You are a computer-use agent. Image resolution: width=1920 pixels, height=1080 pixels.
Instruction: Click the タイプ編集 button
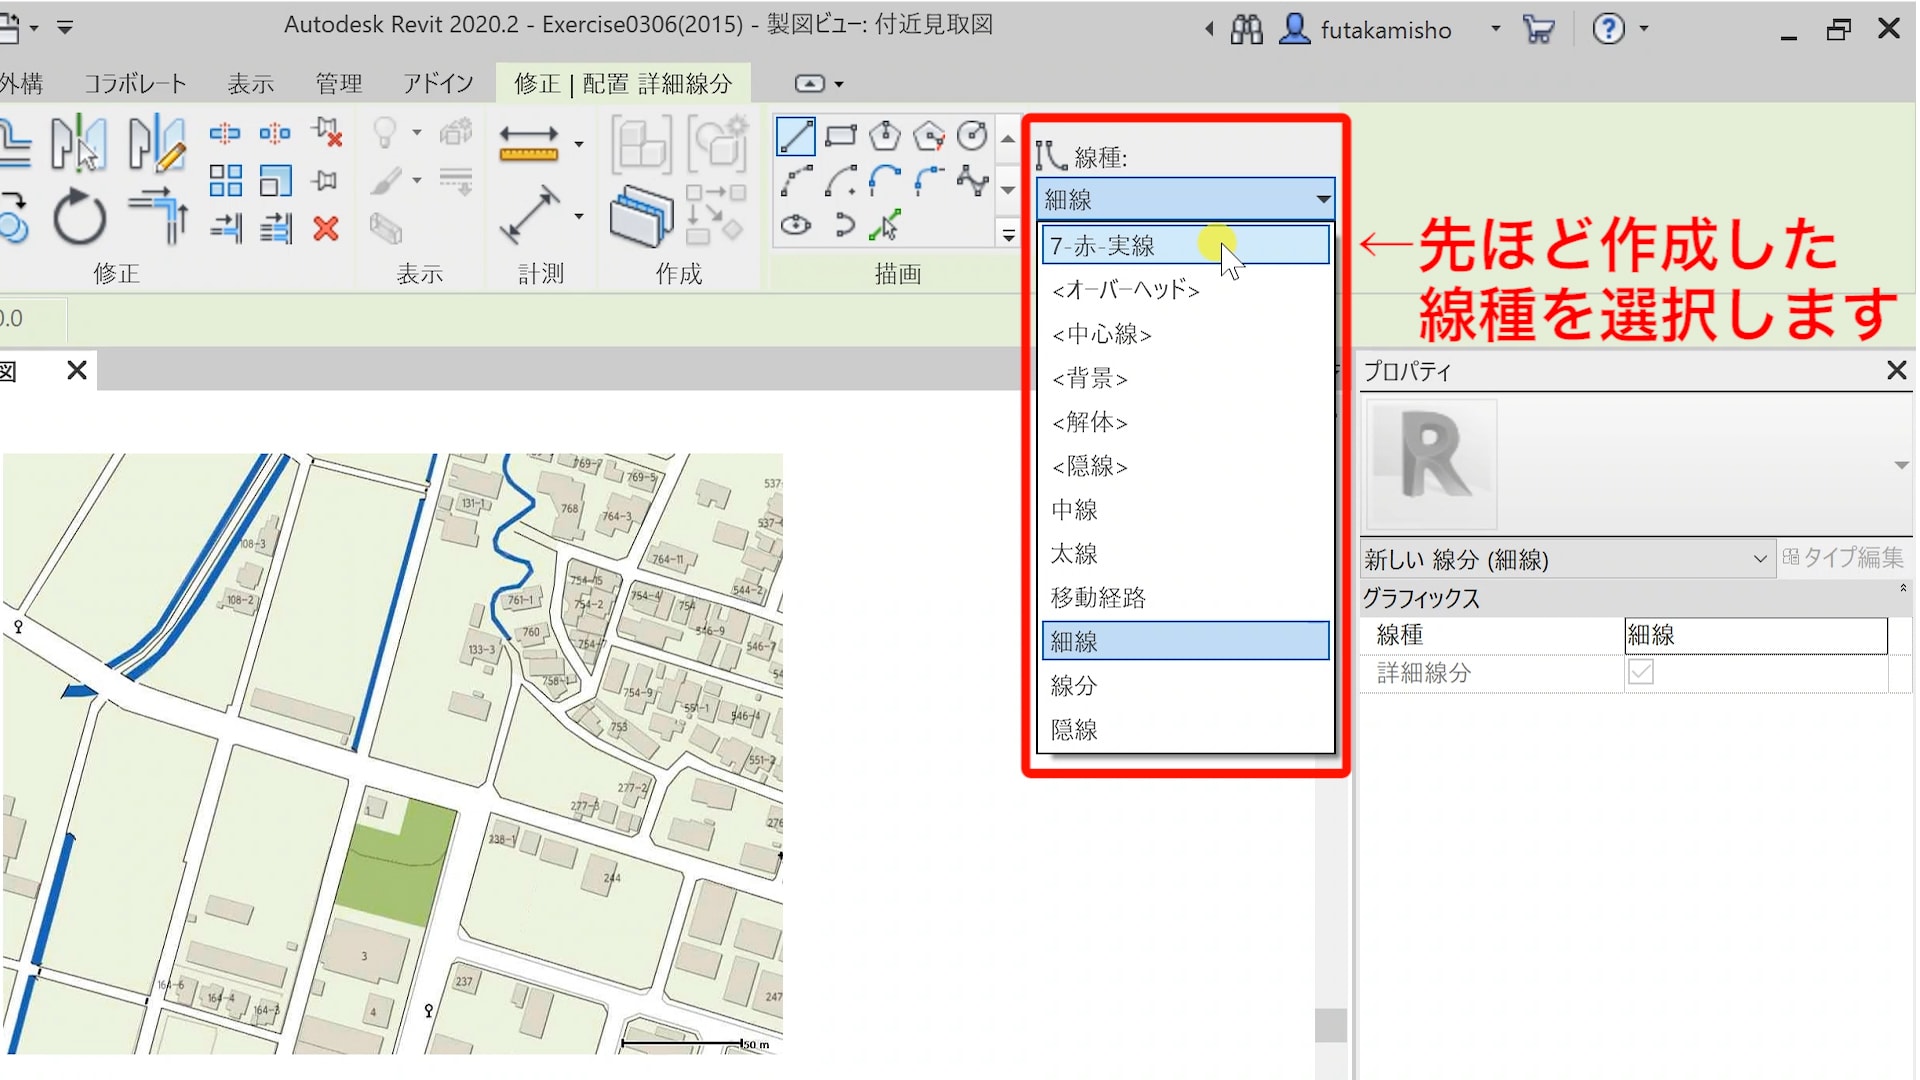tap(1843, 557)
